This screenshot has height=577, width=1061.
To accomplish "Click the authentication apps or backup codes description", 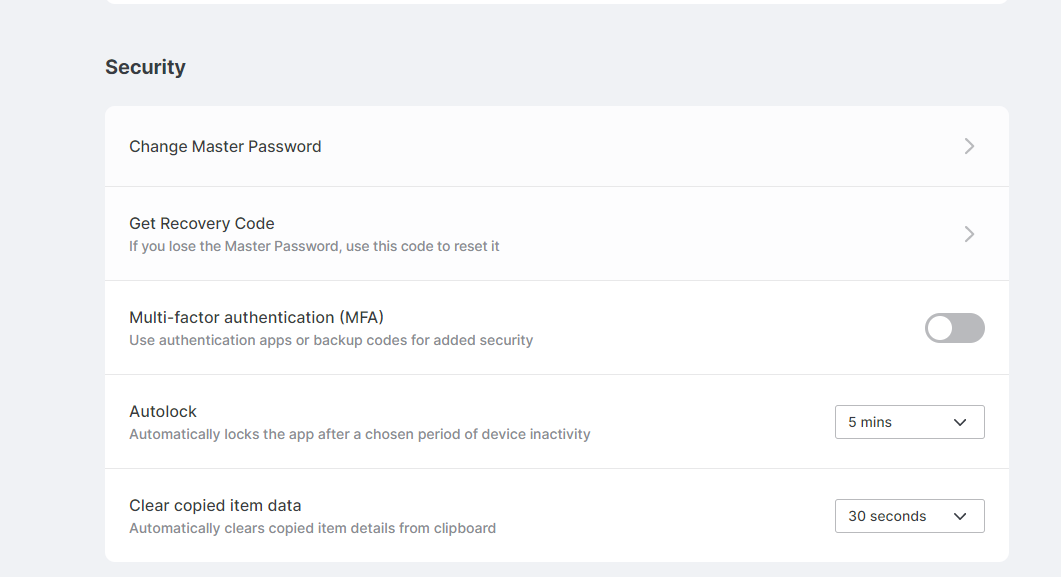I will tap(331, 340).
